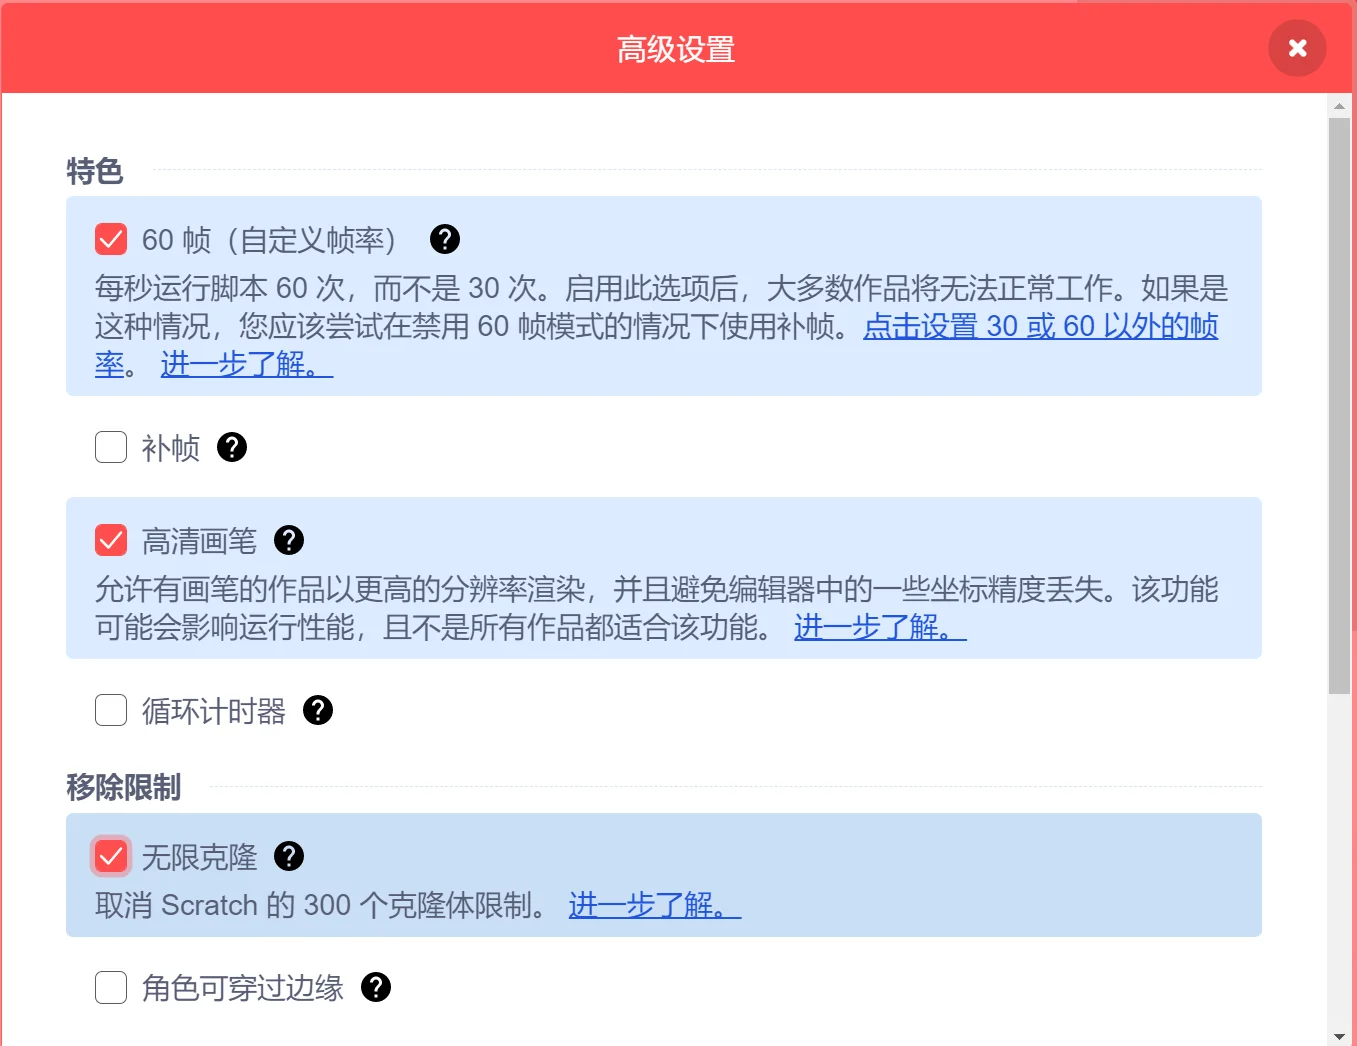Screen dimensions: 1357x1046
Task: Click the scrollbar up arrow
Action: pos(1340,106)
